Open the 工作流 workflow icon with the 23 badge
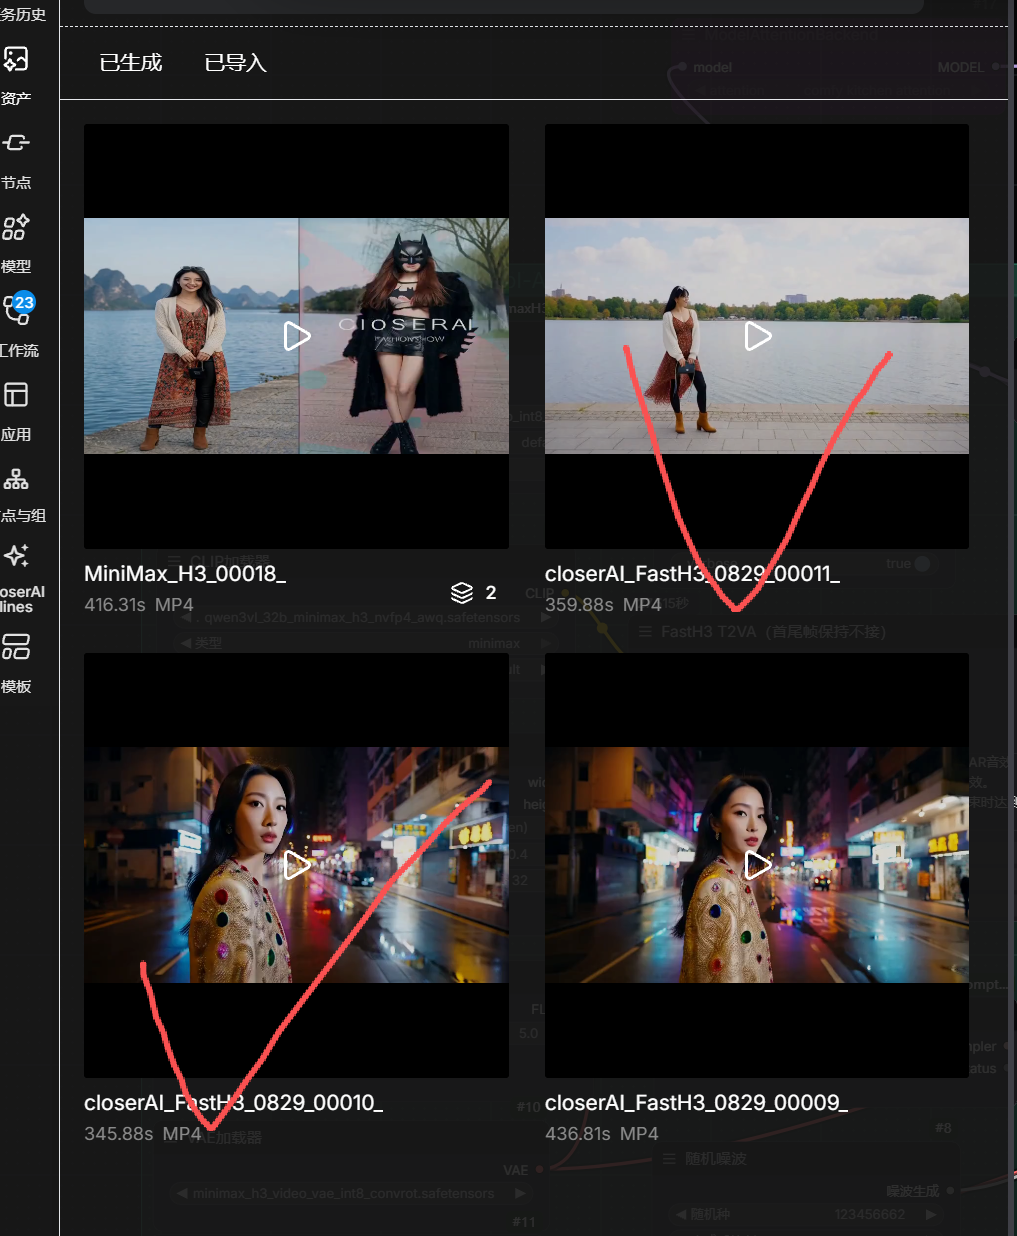Screen dimensions: 1017x1236 coord(18,309)
